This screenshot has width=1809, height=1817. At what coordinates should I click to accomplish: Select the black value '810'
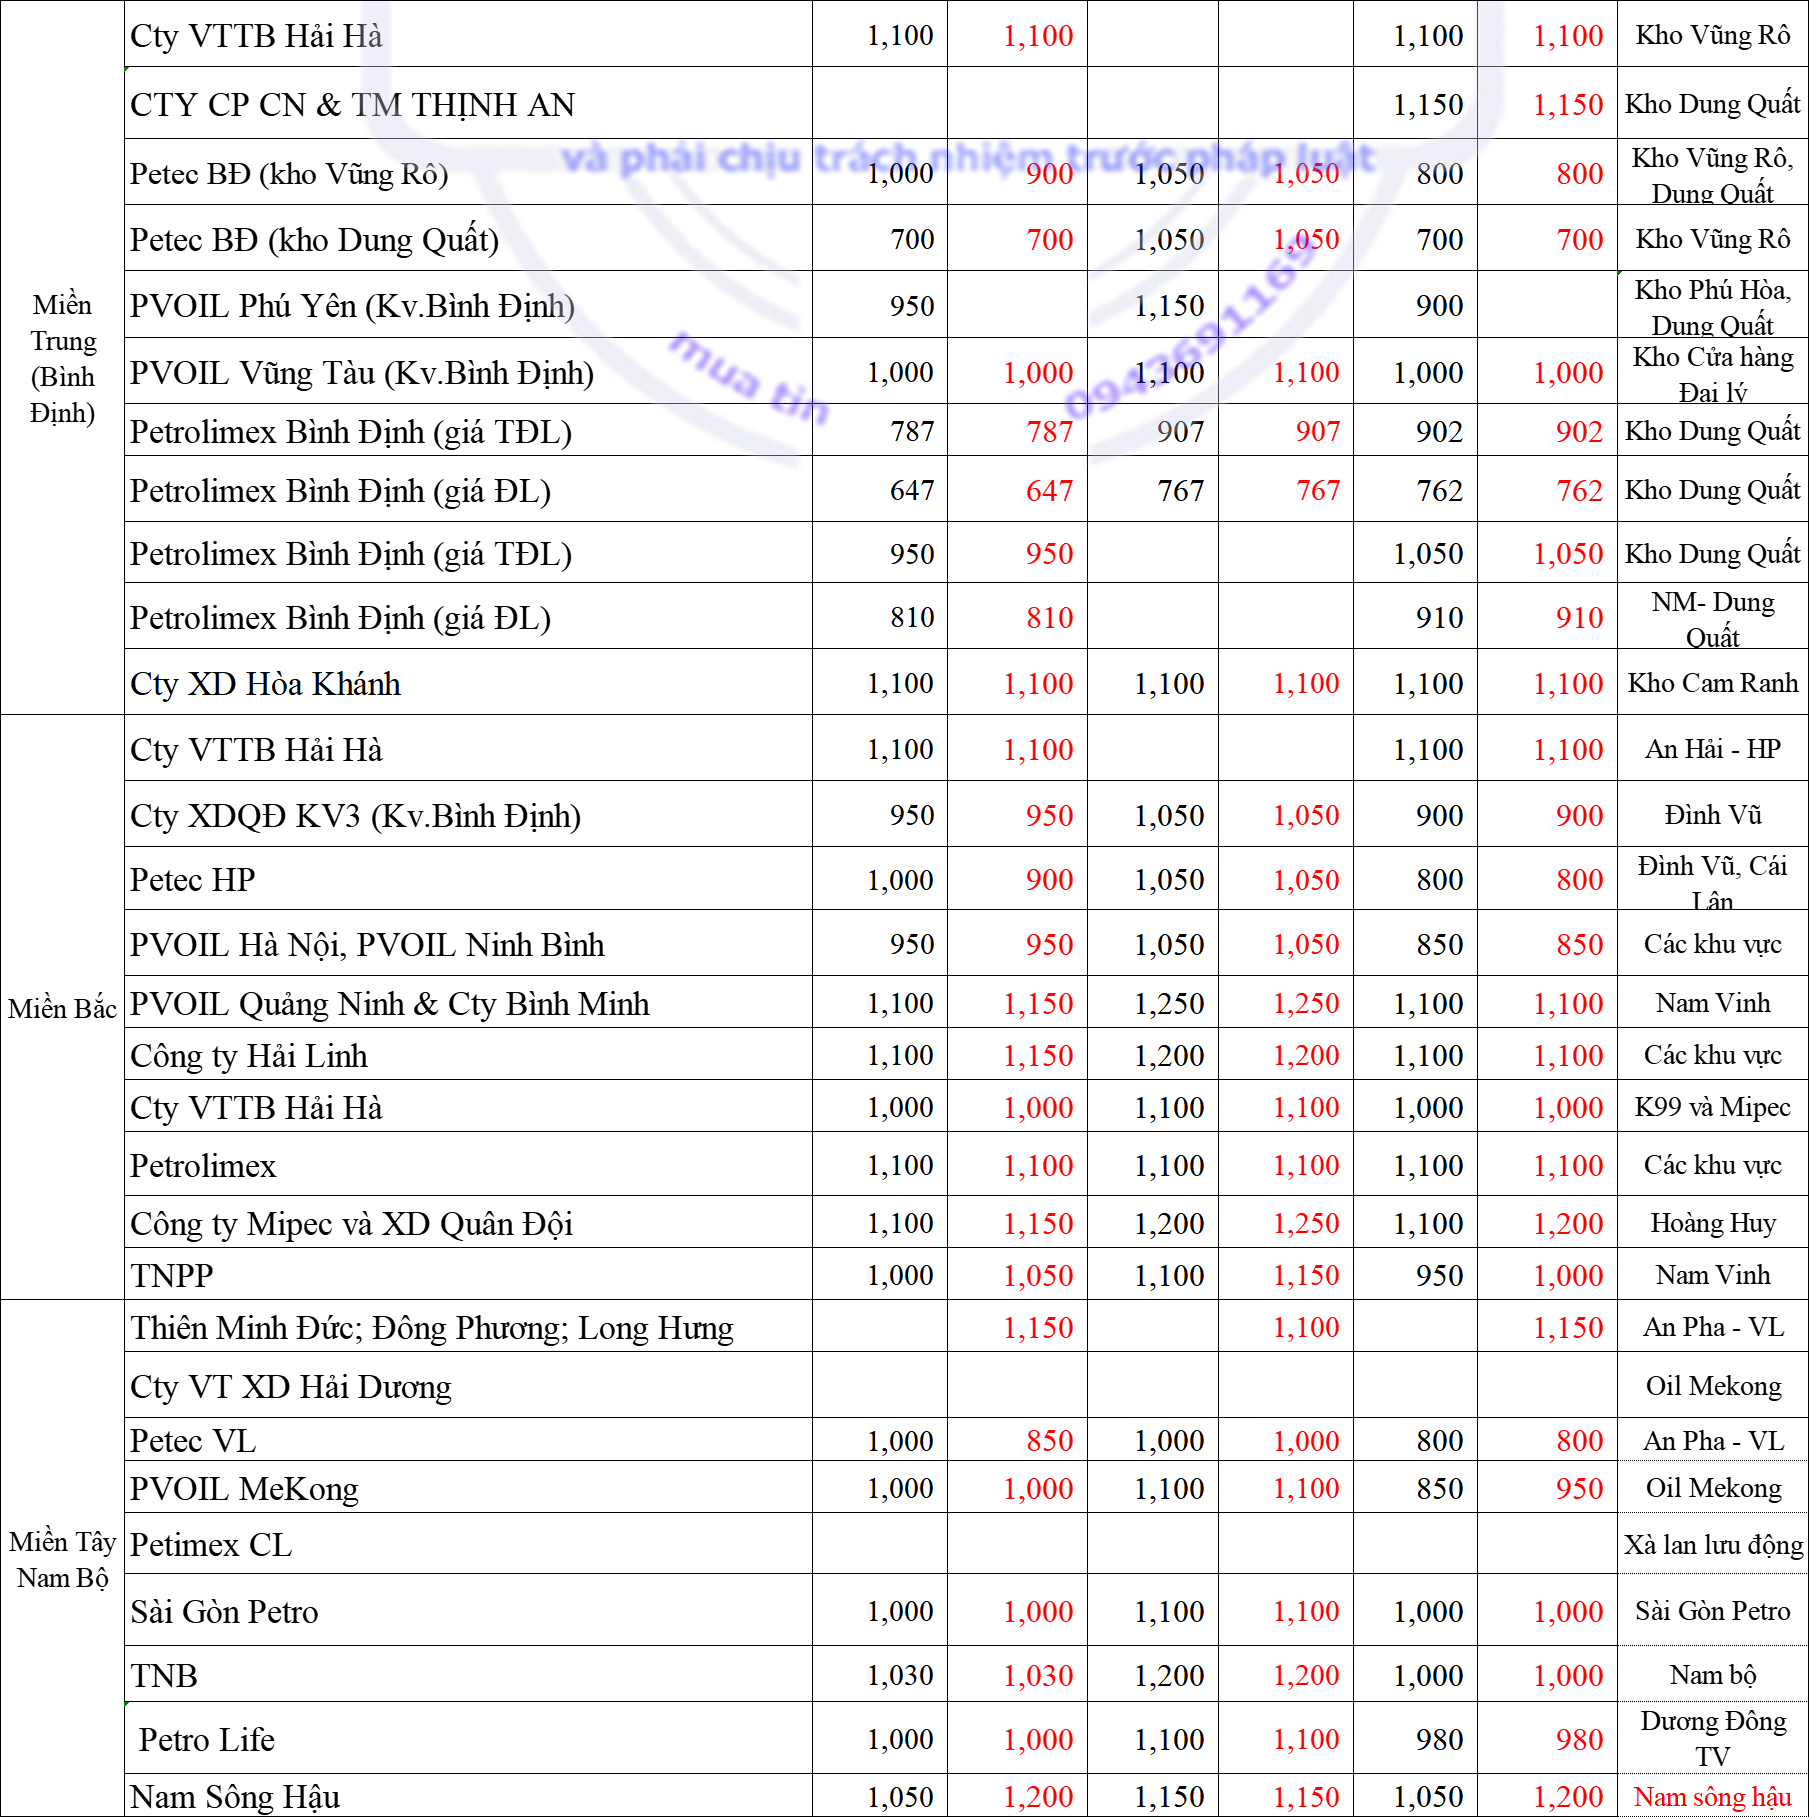pos(912,617)
